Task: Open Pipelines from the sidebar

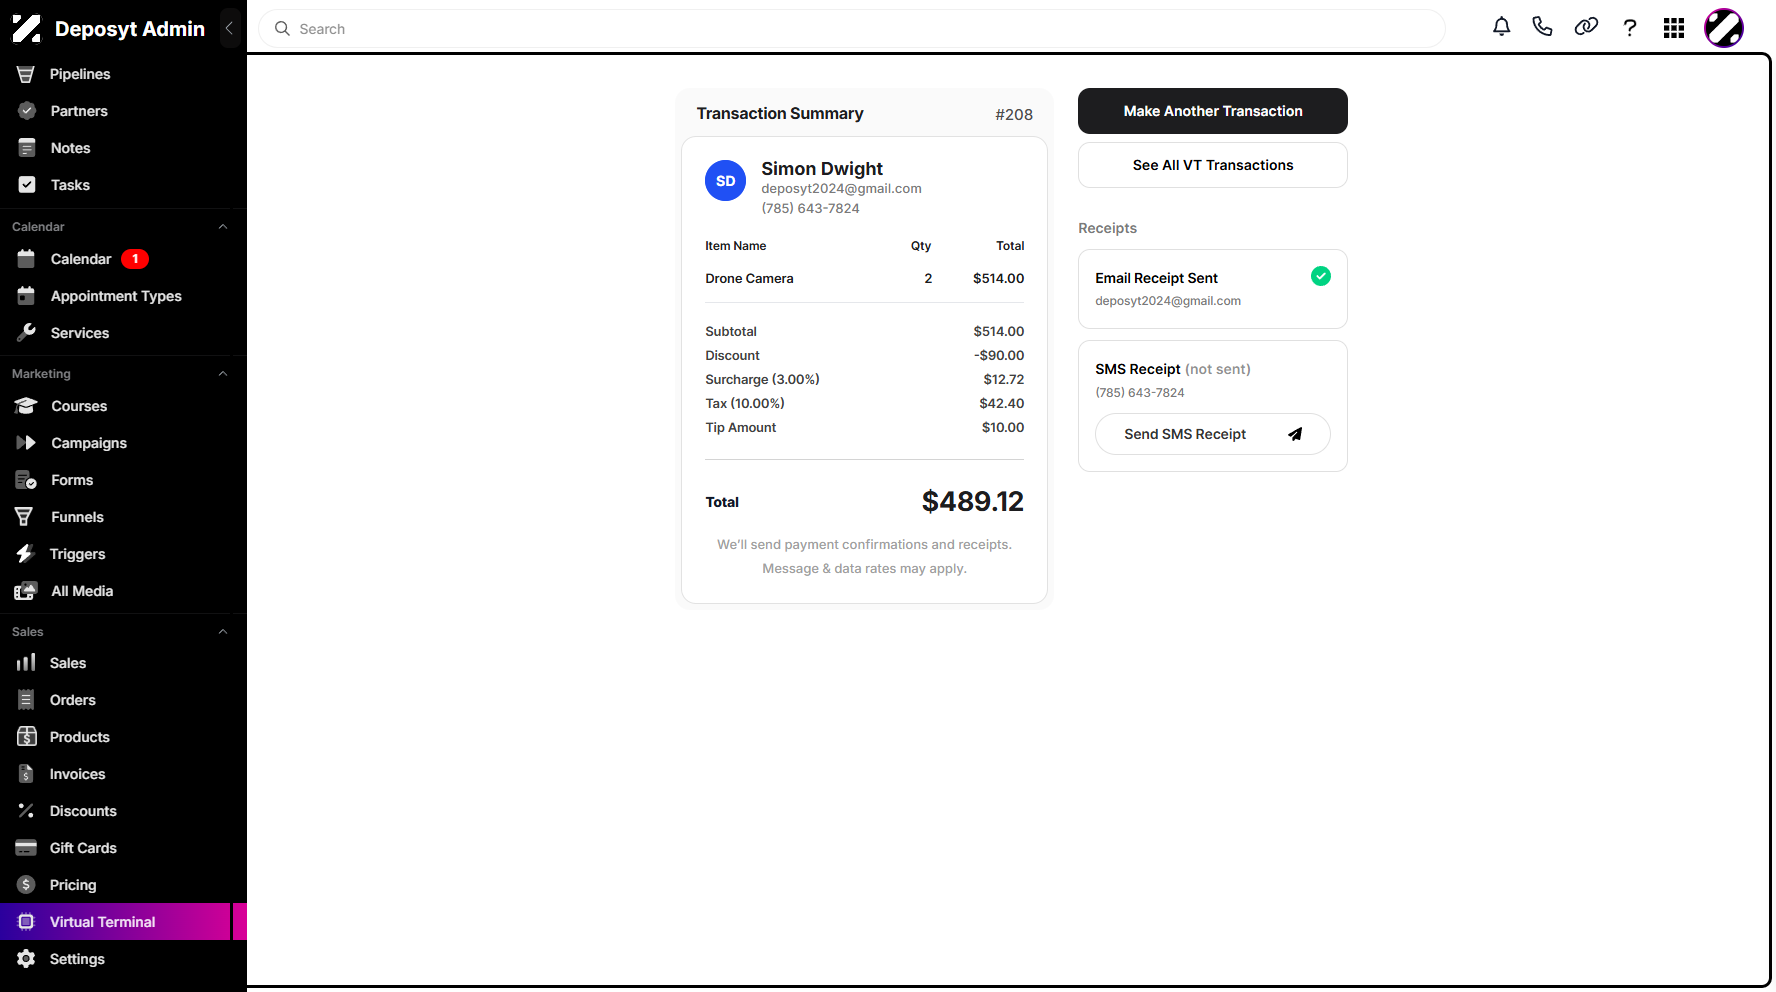Action: click(115, 74)
